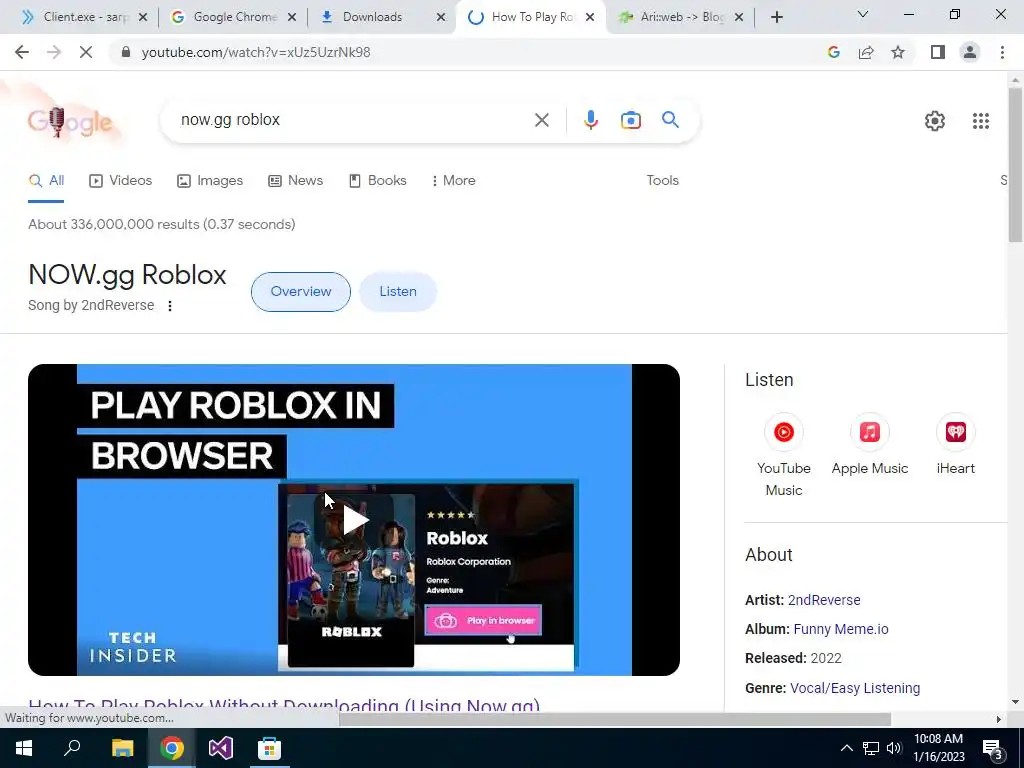
Task: Listen on Apple Music
Action: 869,444
